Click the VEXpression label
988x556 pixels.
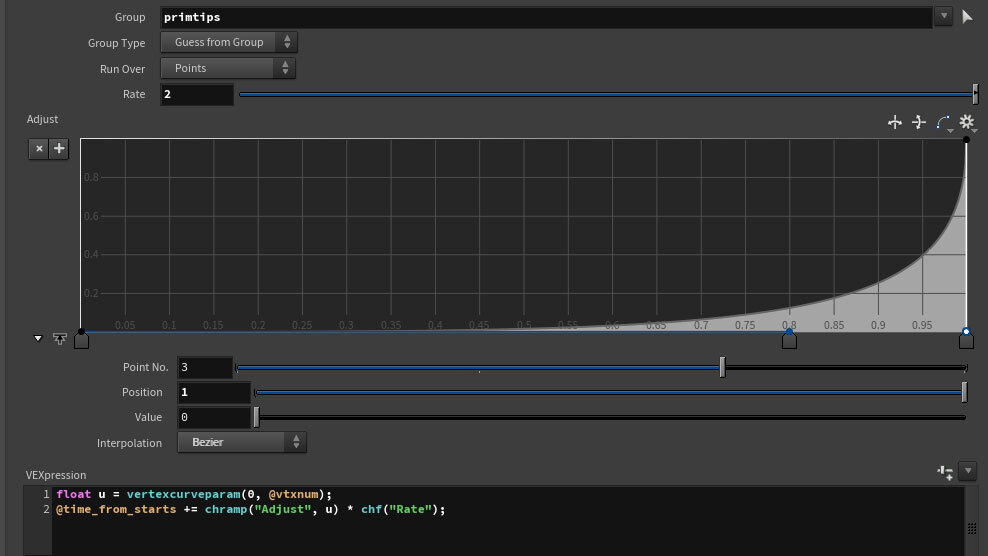pos(56,475)
